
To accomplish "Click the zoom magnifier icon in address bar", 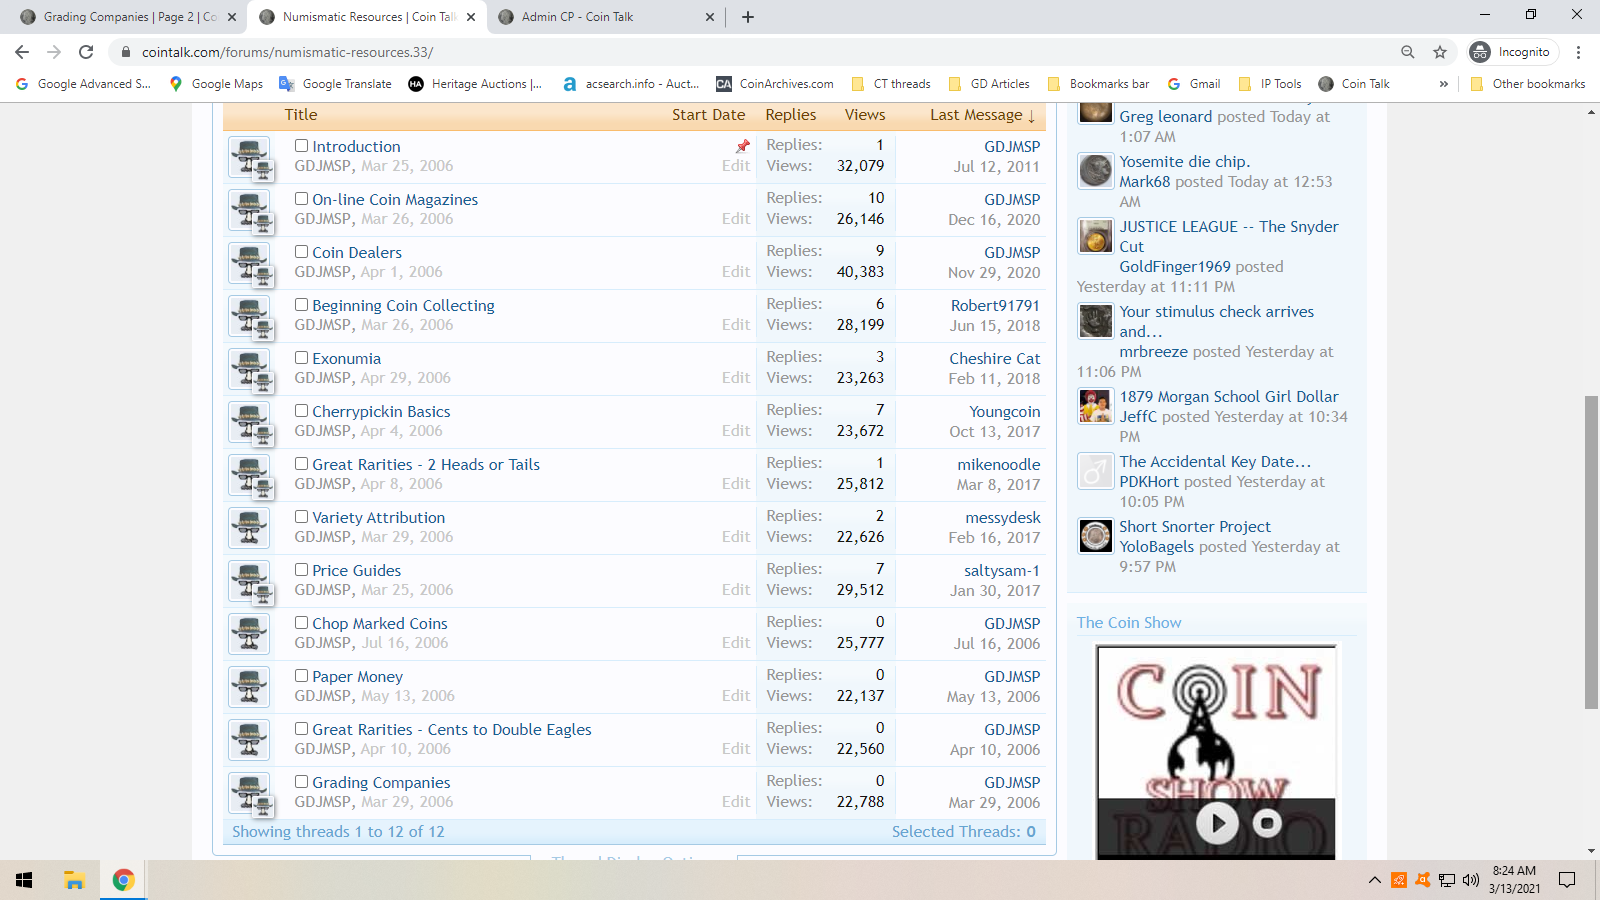I will click(x=1408, y=52).
